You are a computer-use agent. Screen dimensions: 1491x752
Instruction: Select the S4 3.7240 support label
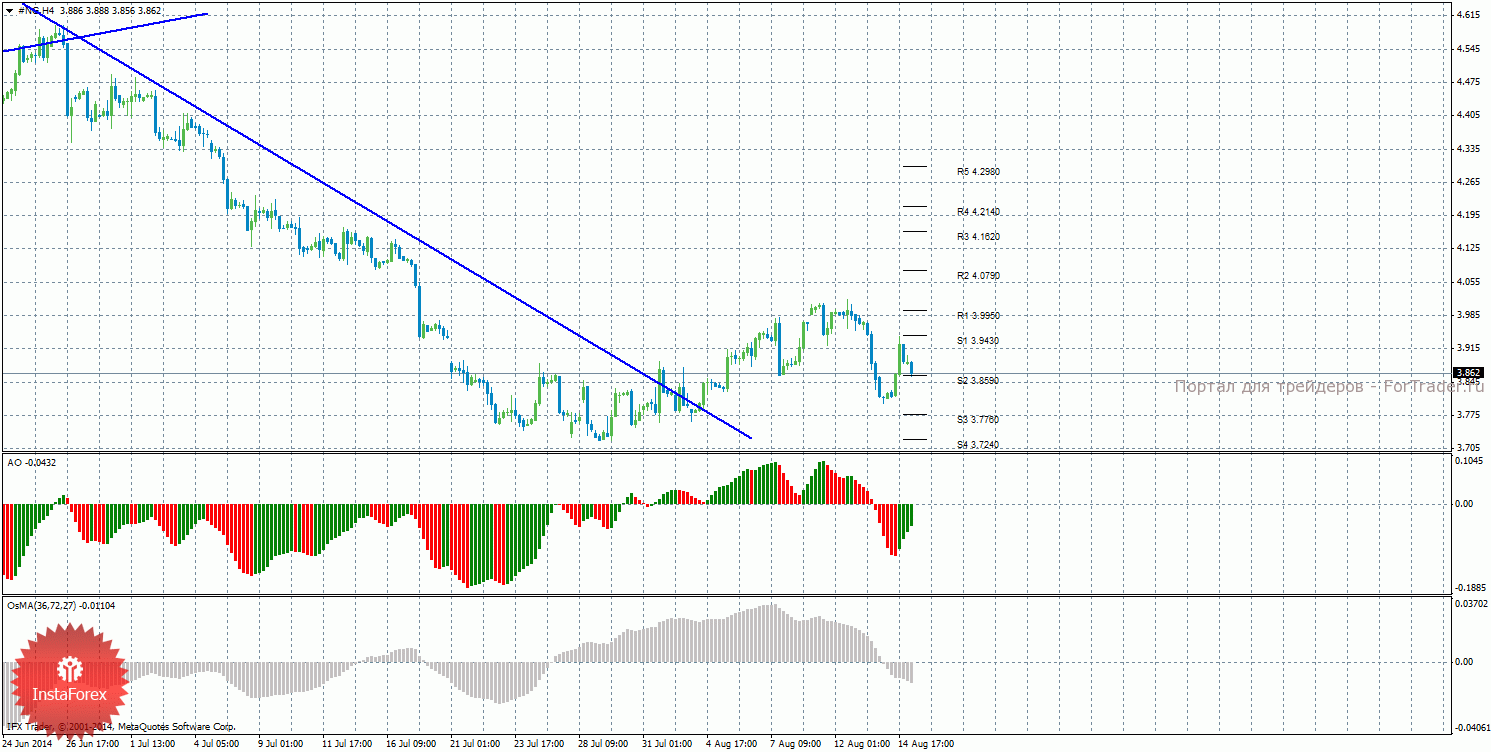pos(978,445)
